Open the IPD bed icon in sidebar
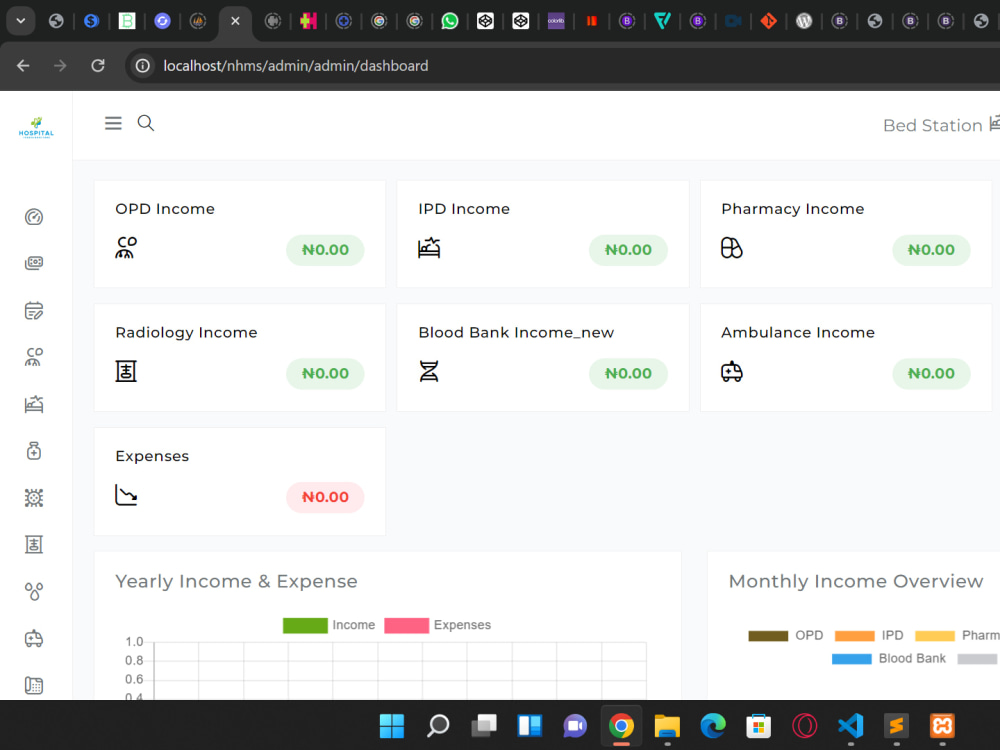The image size is (1000, 750). coord(34,404)
